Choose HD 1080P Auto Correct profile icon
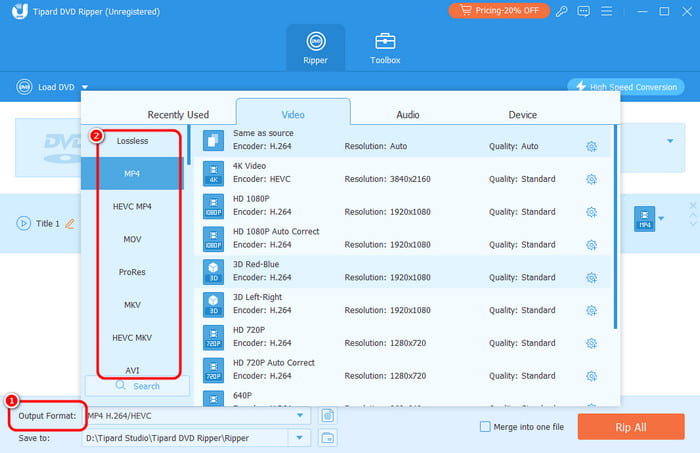The height and width of the screenshot is (453, 700). click(x=213, y=239)
